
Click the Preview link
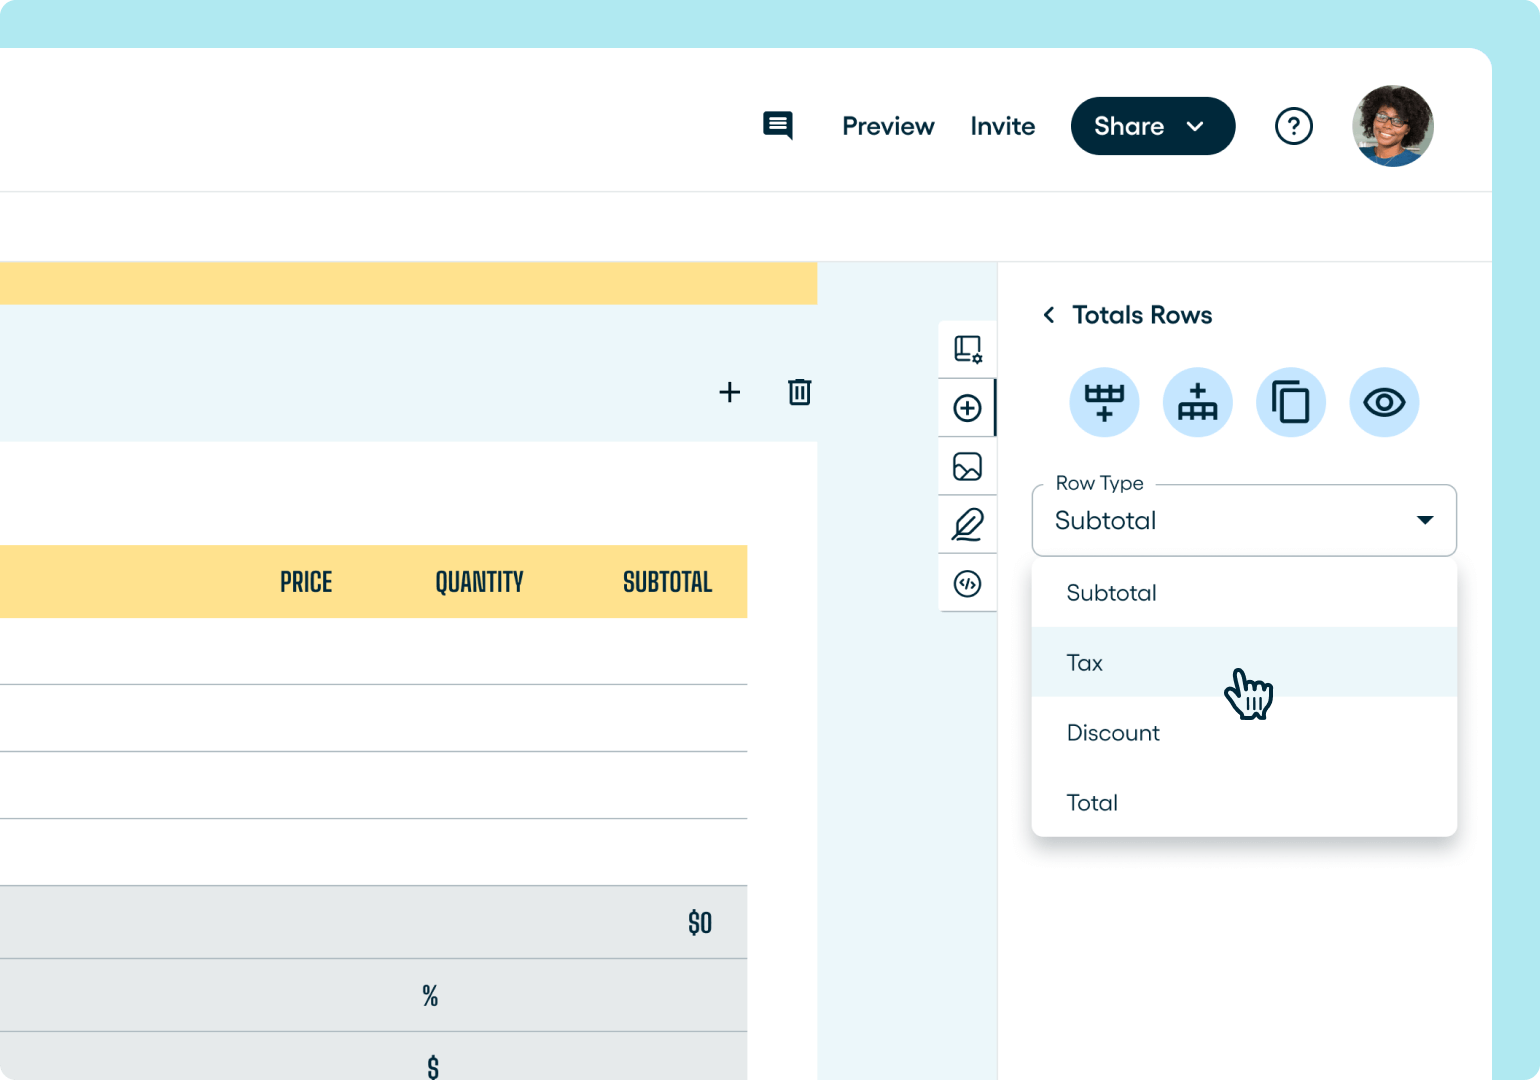tap(888, 126)
